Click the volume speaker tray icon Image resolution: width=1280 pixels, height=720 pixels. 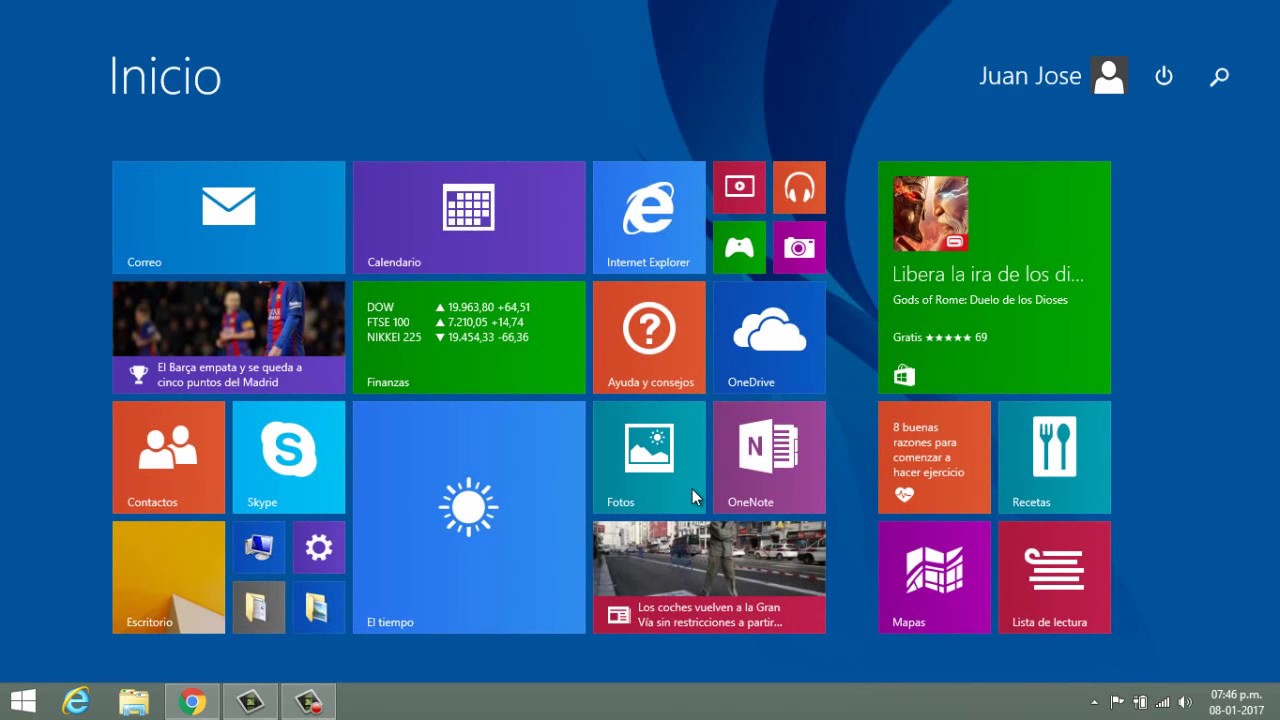click(1186, 702)
